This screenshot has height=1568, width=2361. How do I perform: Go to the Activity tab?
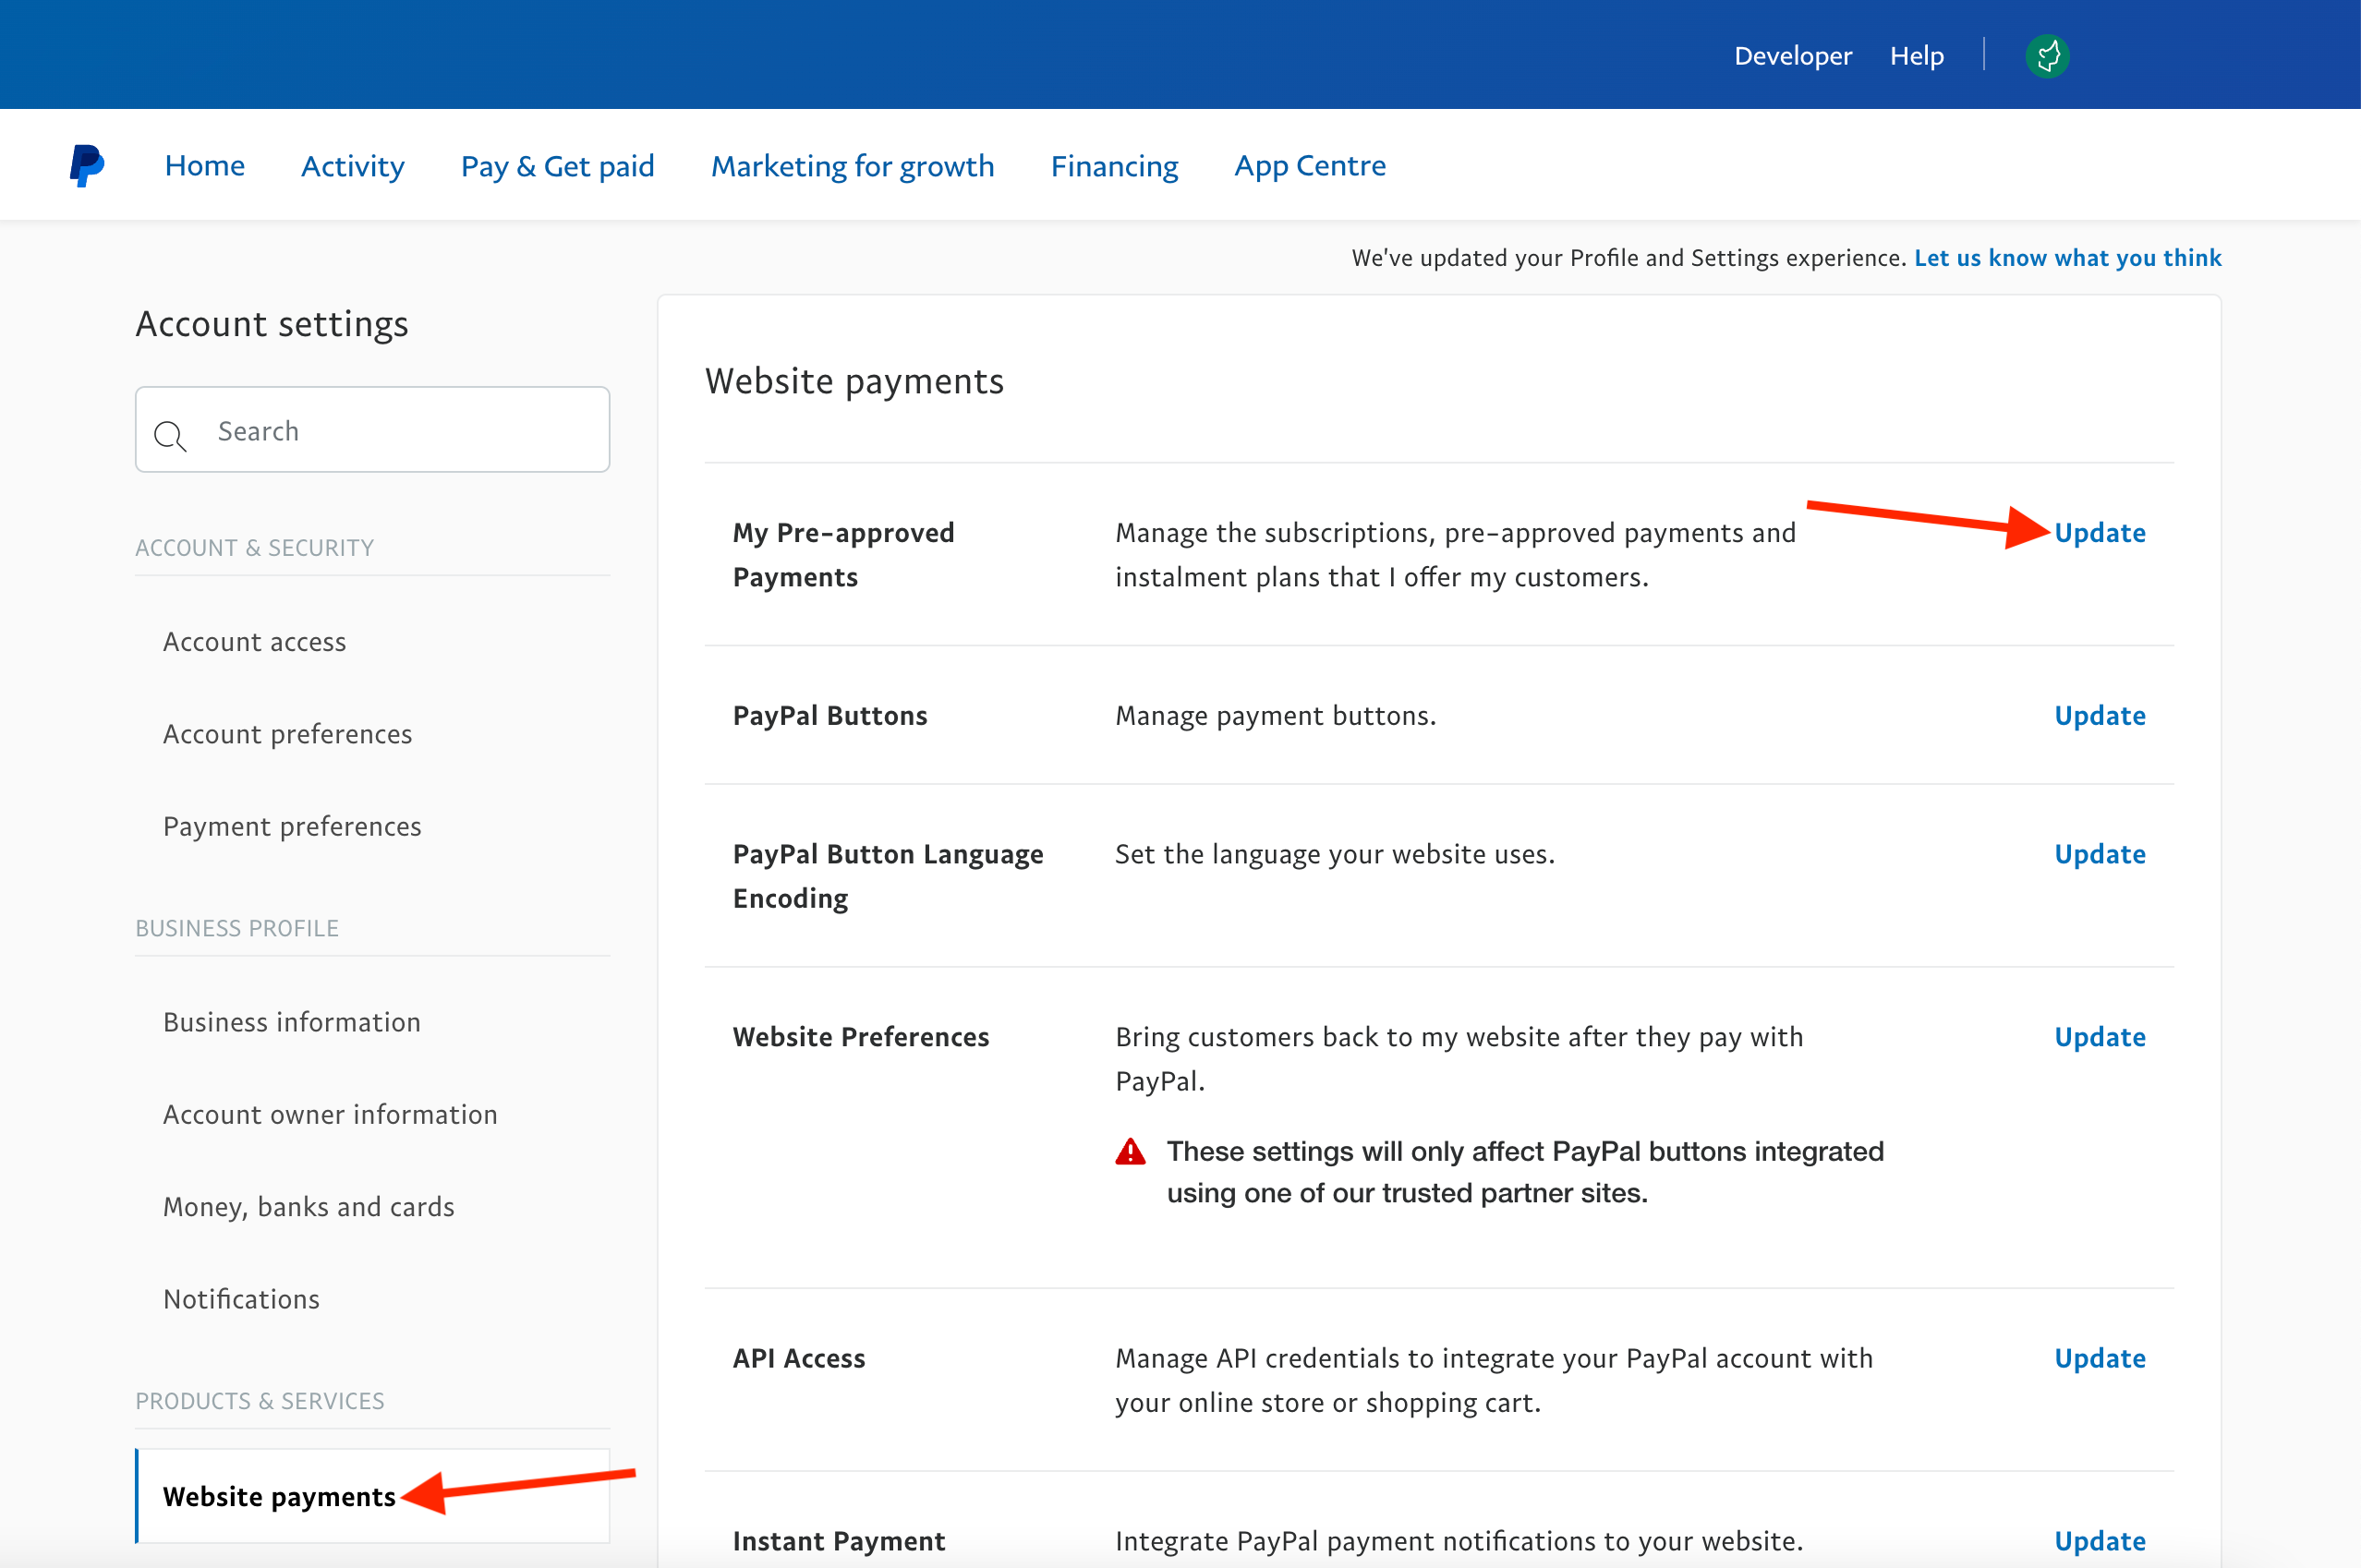pyautogui.click(x=353, y=165)
